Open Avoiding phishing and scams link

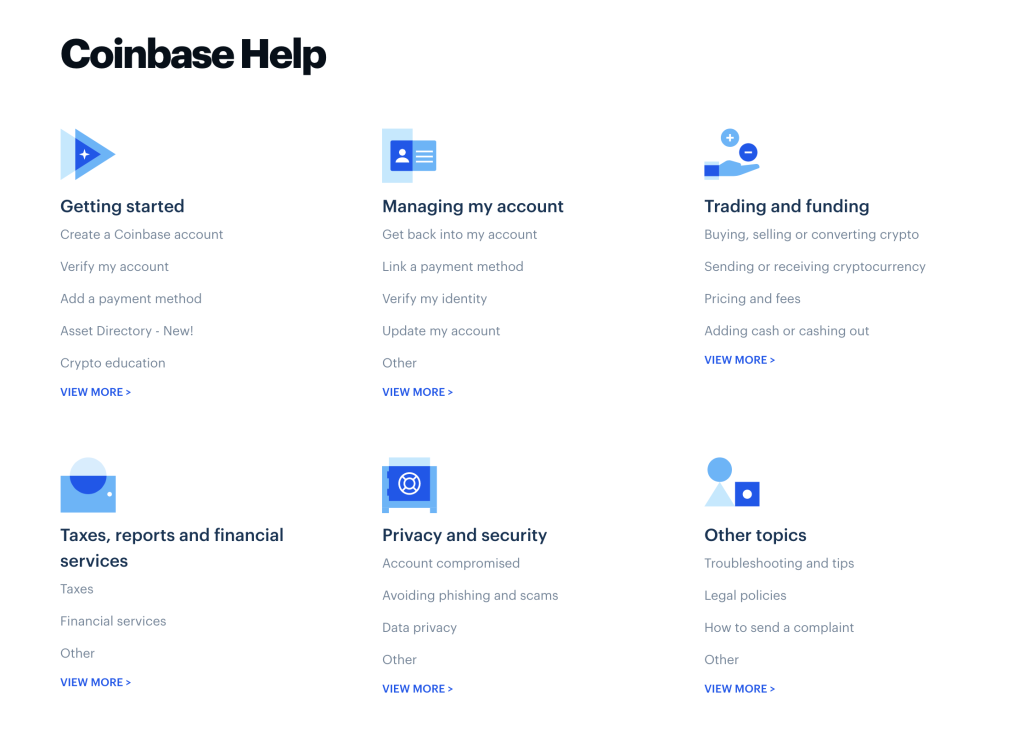pos(470,595)
